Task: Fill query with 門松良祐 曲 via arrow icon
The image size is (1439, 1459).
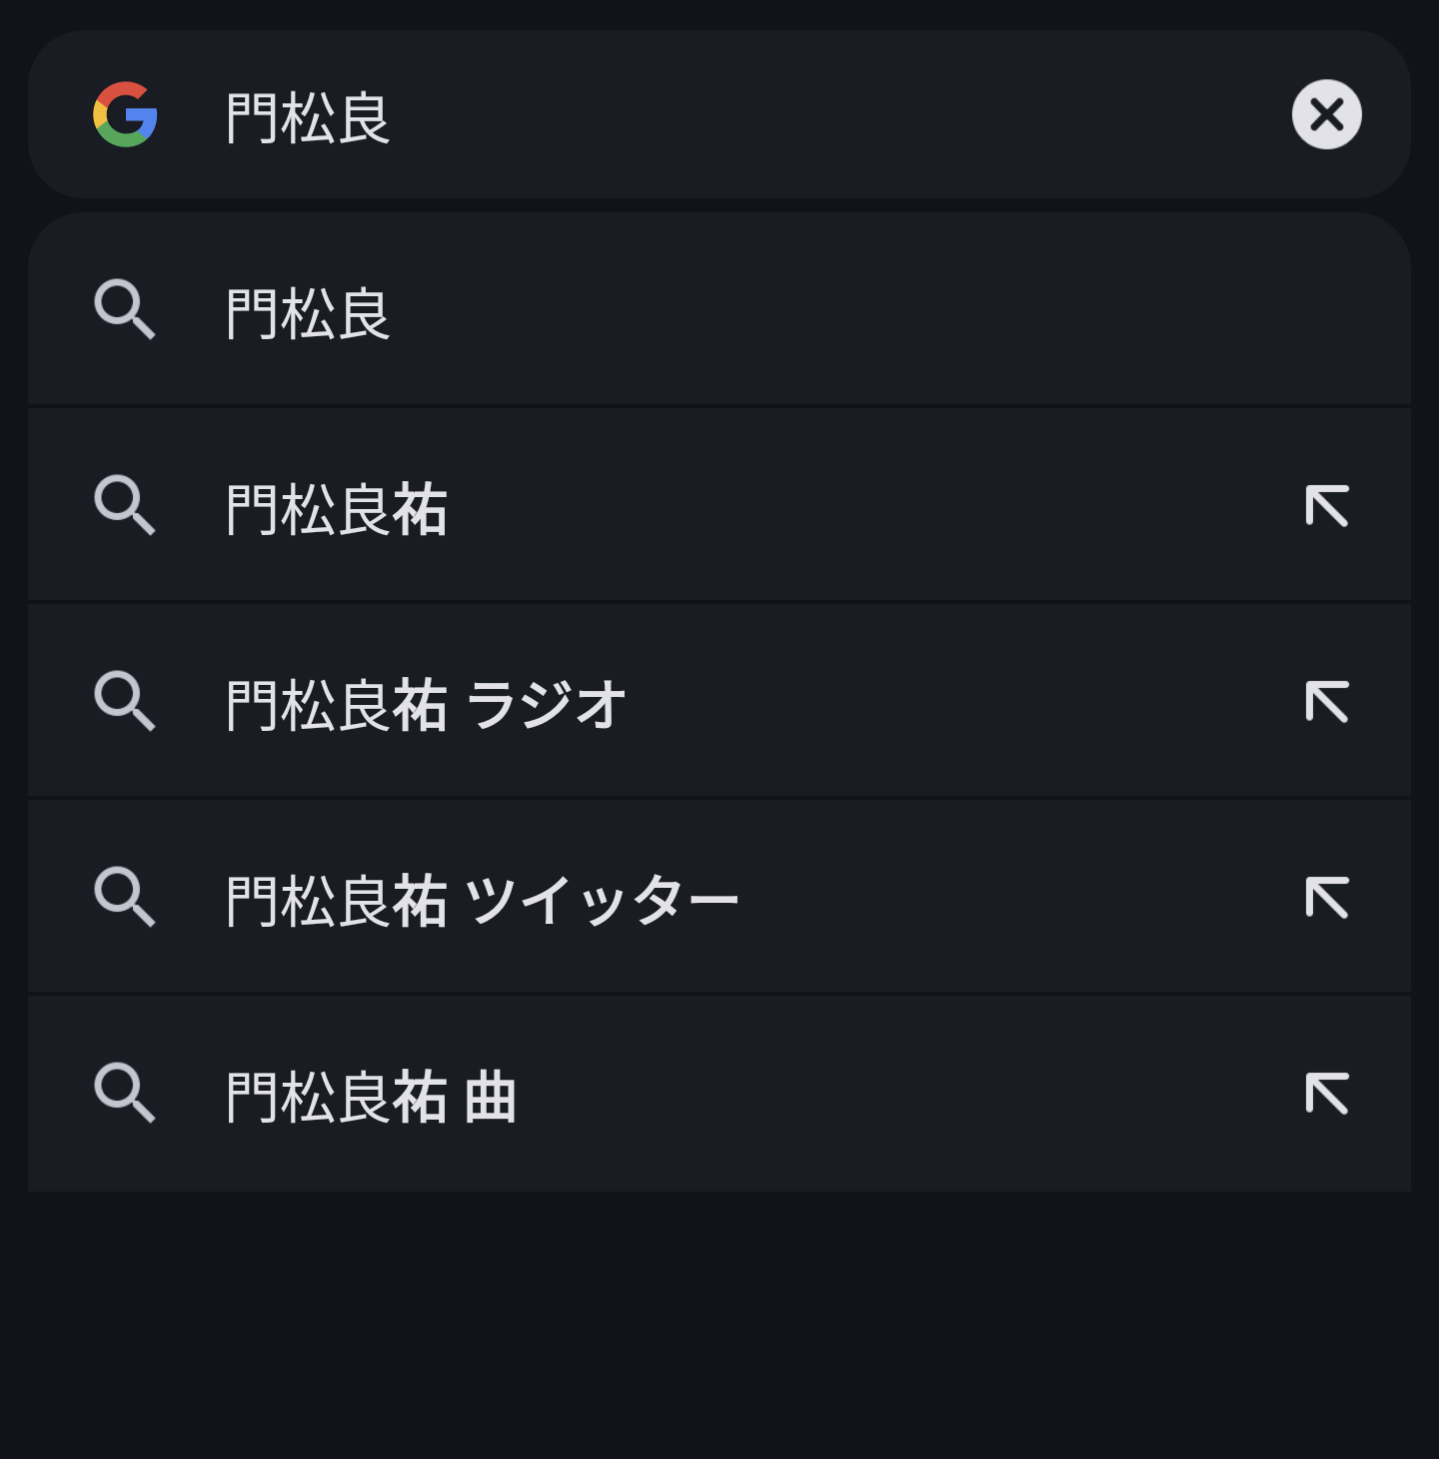Action: click(1327, 1094)
